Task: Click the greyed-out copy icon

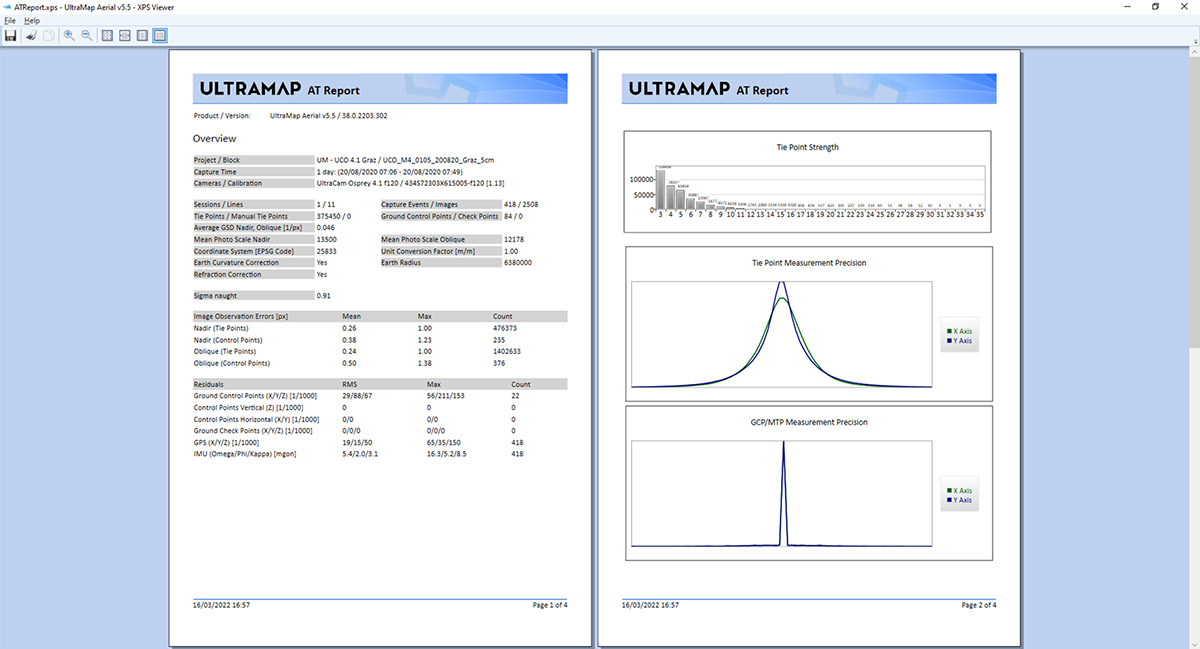Action: point(47,35)
